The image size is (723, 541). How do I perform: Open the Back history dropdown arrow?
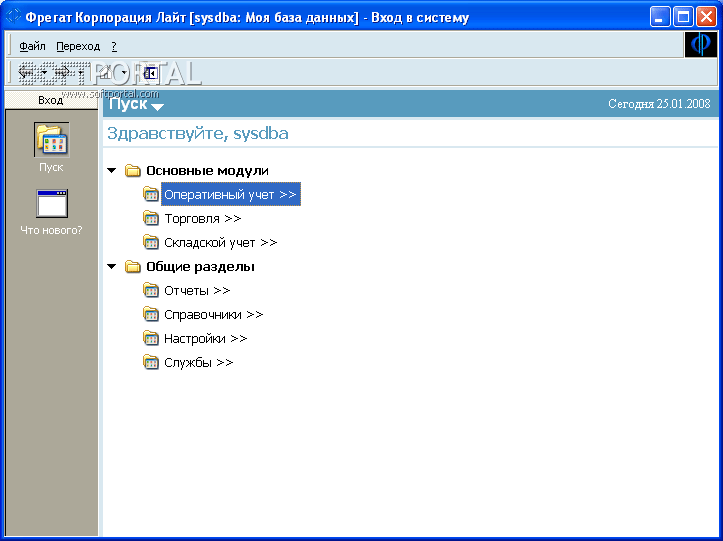[44, 72]
